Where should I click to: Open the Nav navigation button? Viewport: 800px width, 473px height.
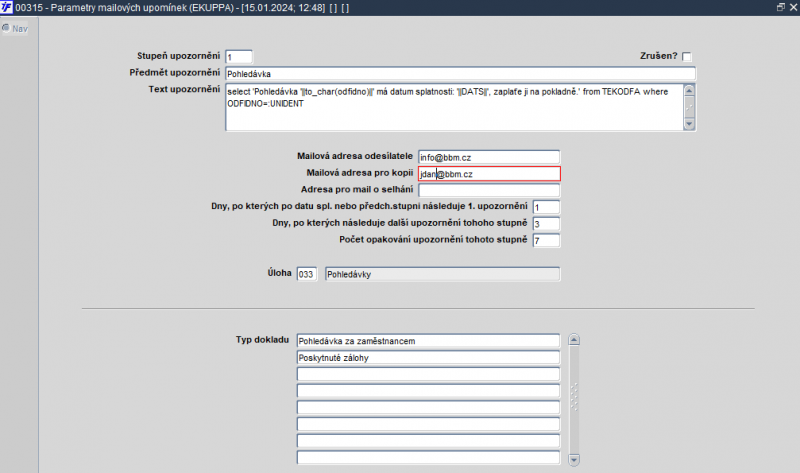[x=14, y=29]
